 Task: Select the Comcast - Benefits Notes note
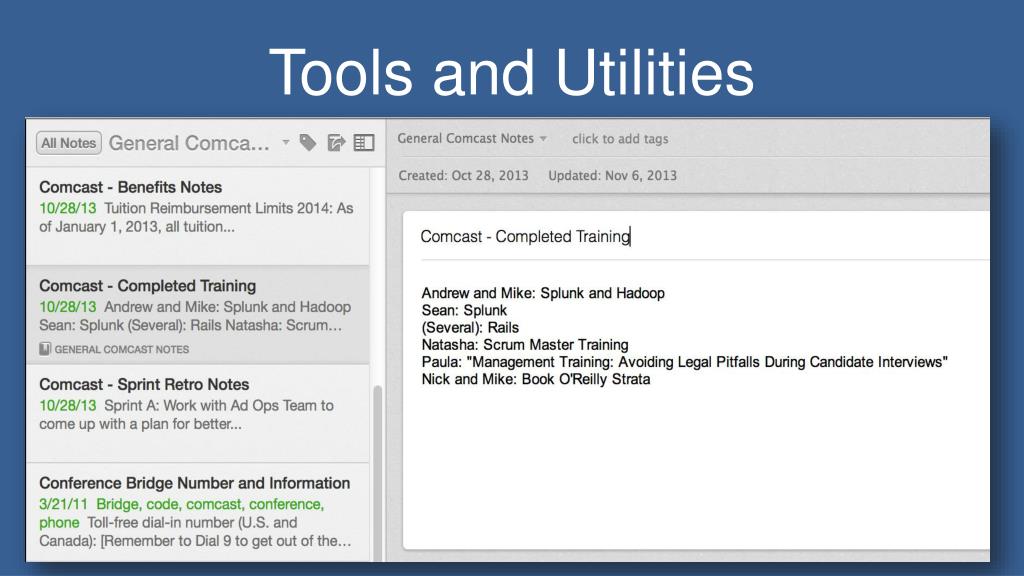197,206
